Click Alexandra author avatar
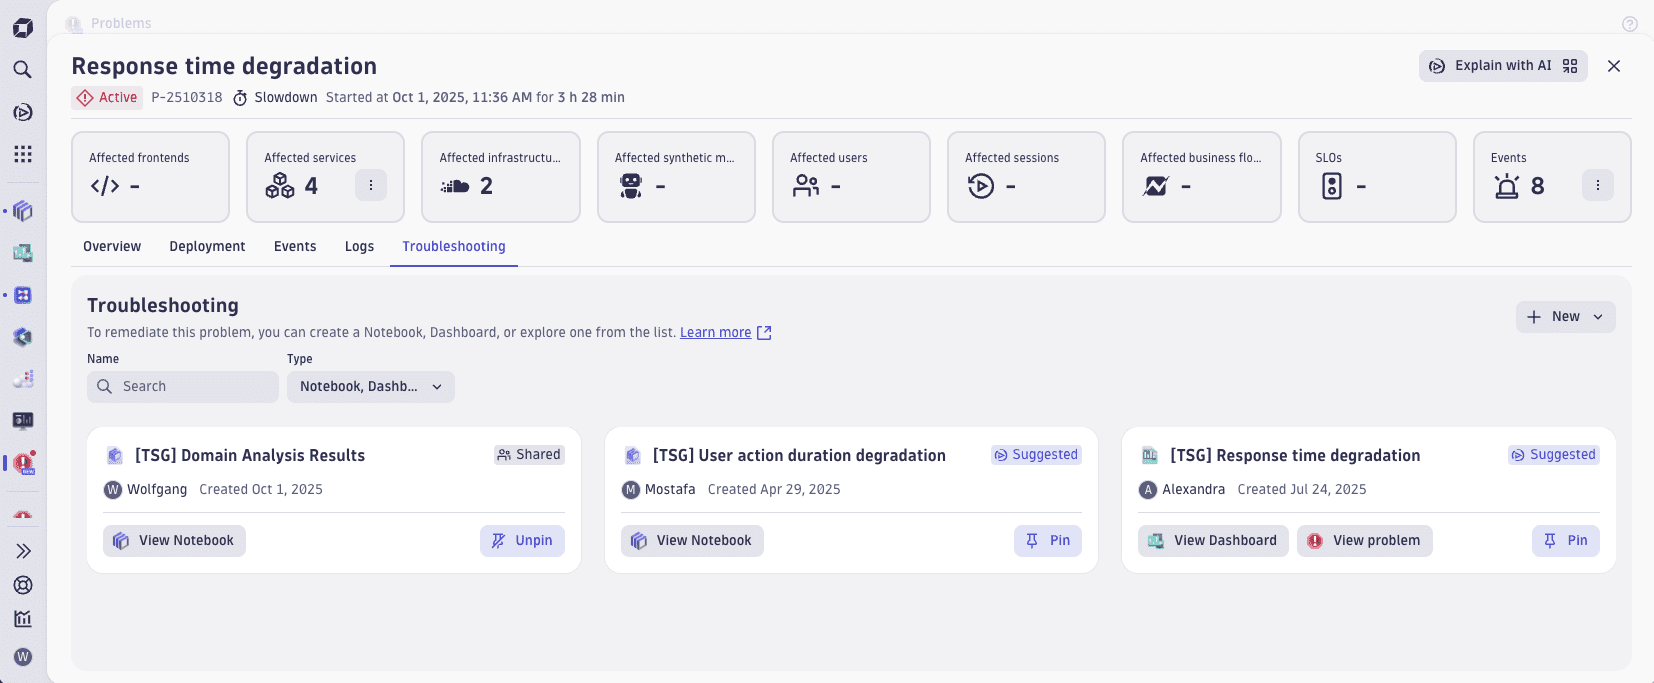Viewport: 1654px width, 683px height. 1148,490
